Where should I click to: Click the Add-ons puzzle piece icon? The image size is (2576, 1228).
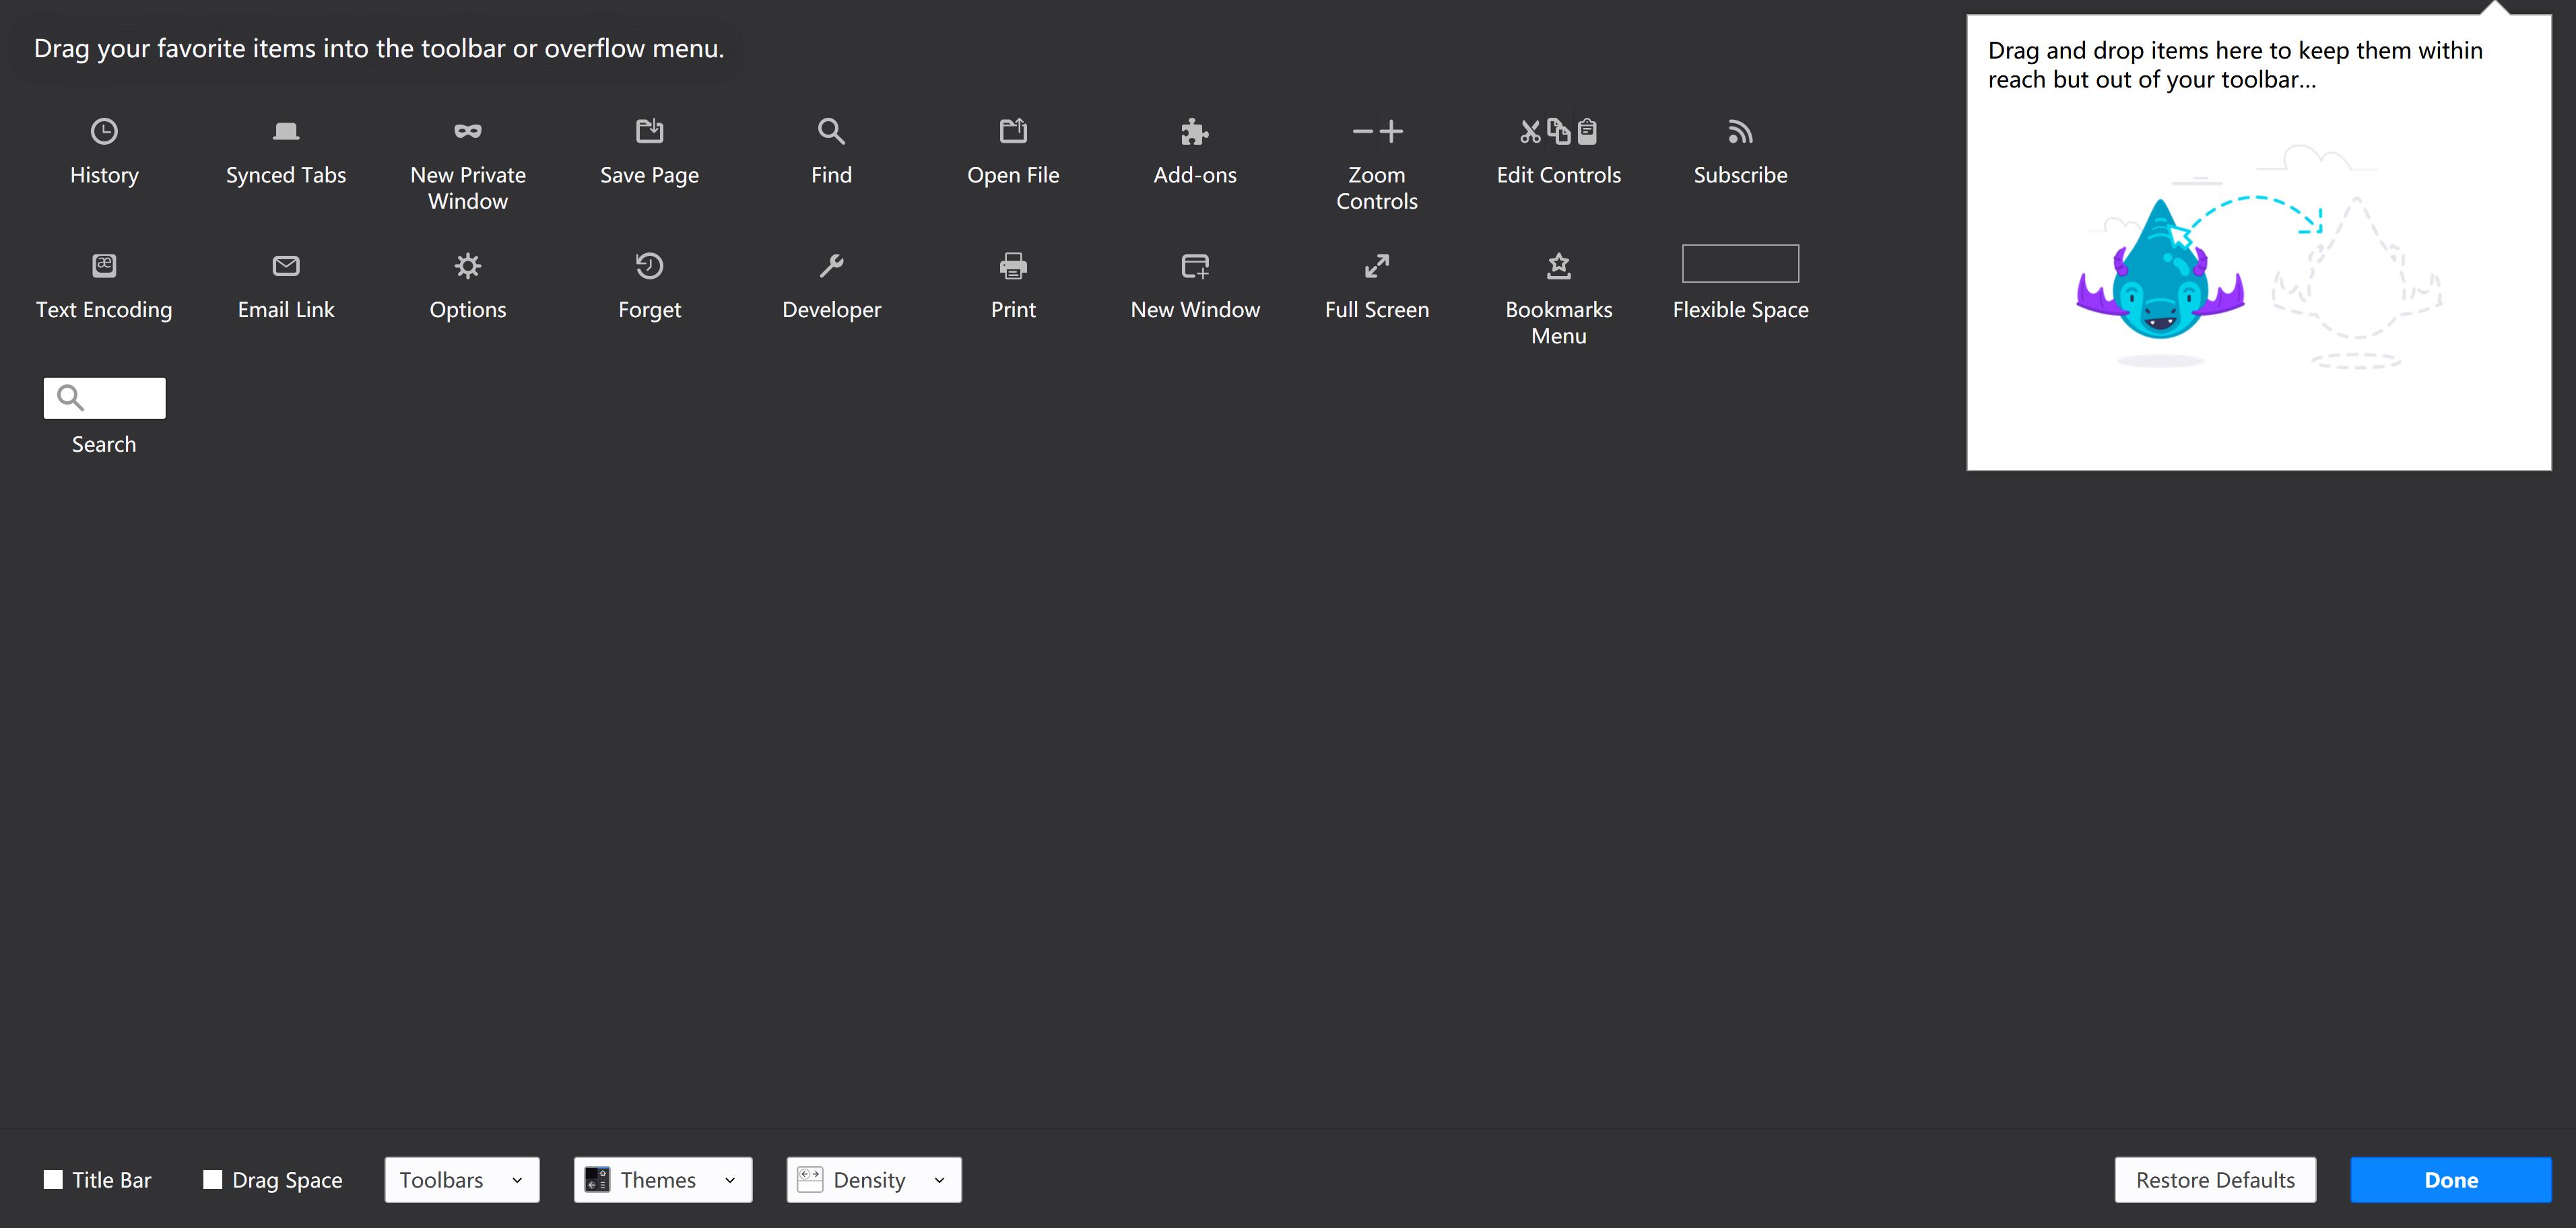pyautogui.click(x=1195, y=131)
